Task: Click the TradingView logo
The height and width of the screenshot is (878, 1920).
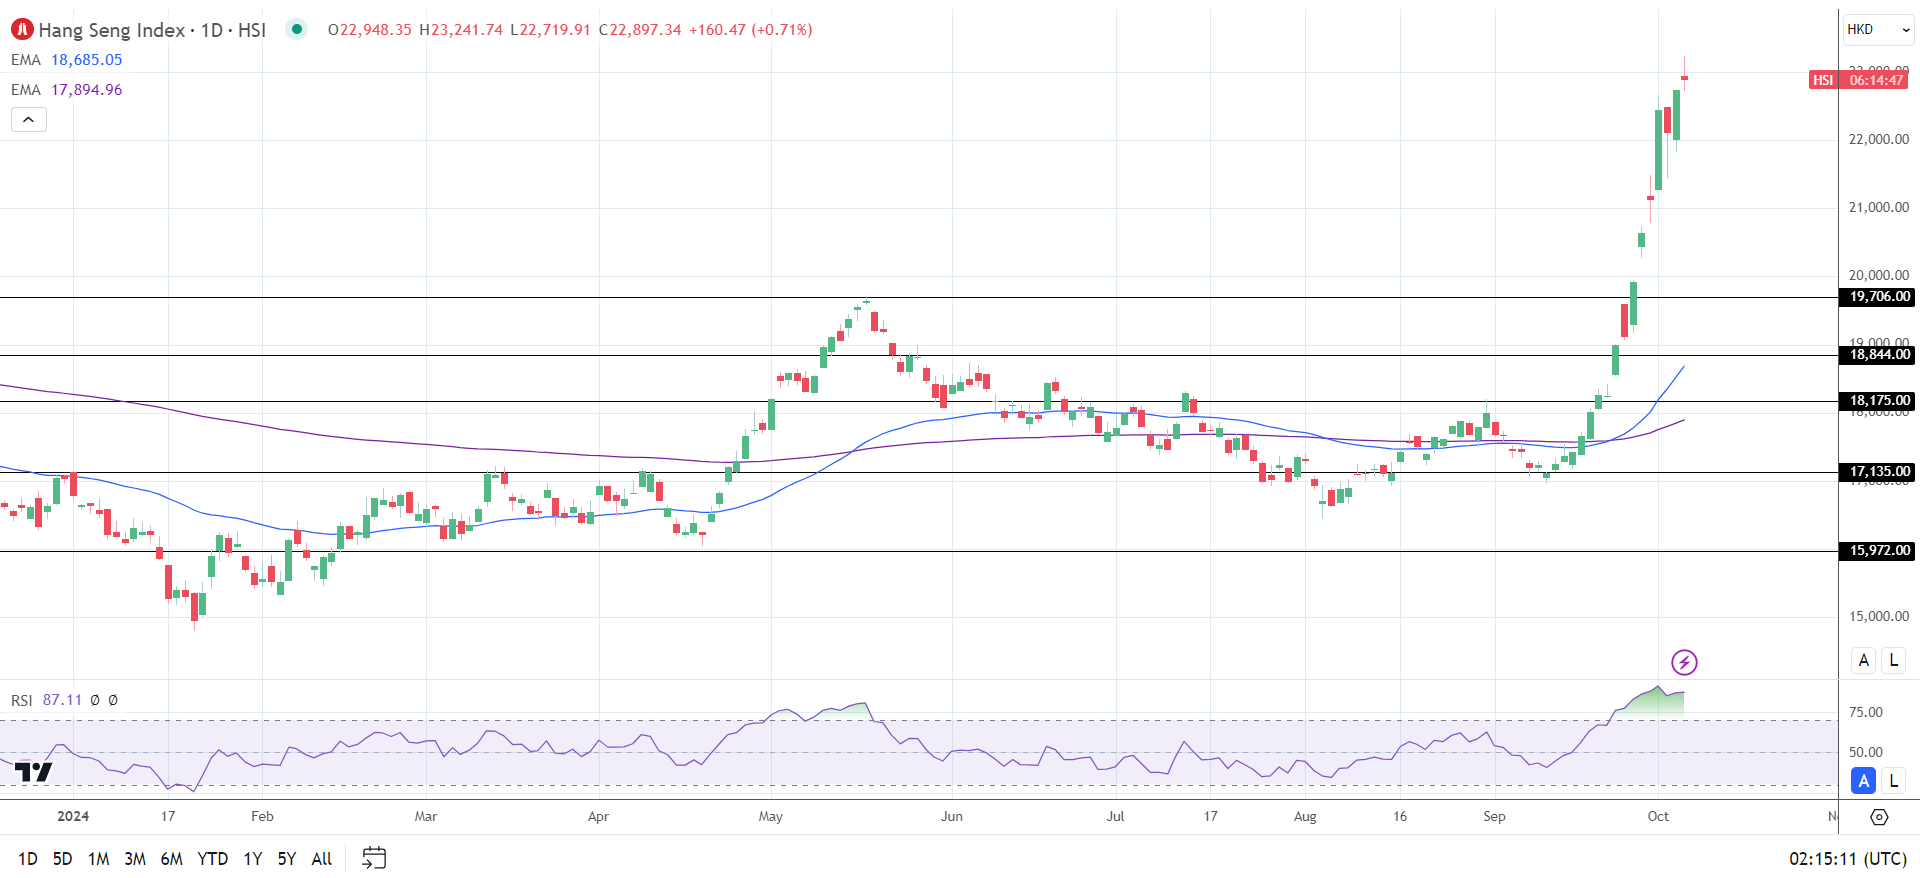Action: click(x=33, y=772)
